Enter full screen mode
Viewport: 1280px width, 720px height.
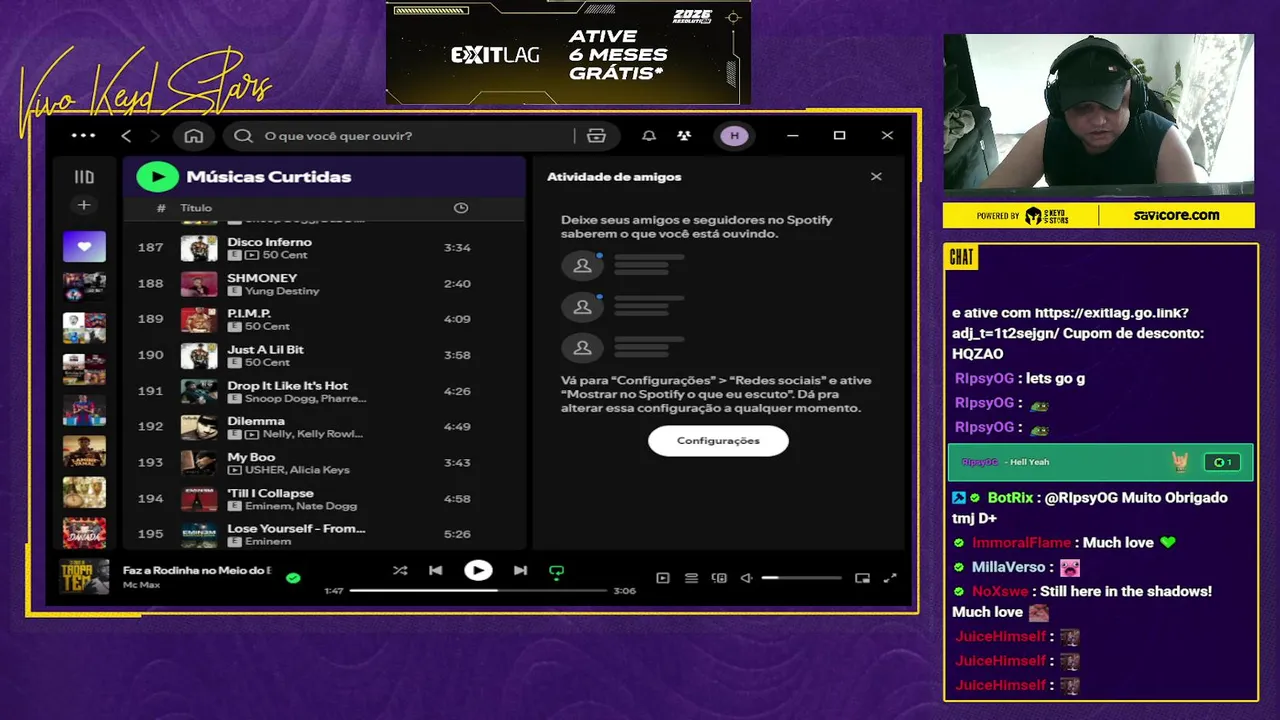click(890, 578)
